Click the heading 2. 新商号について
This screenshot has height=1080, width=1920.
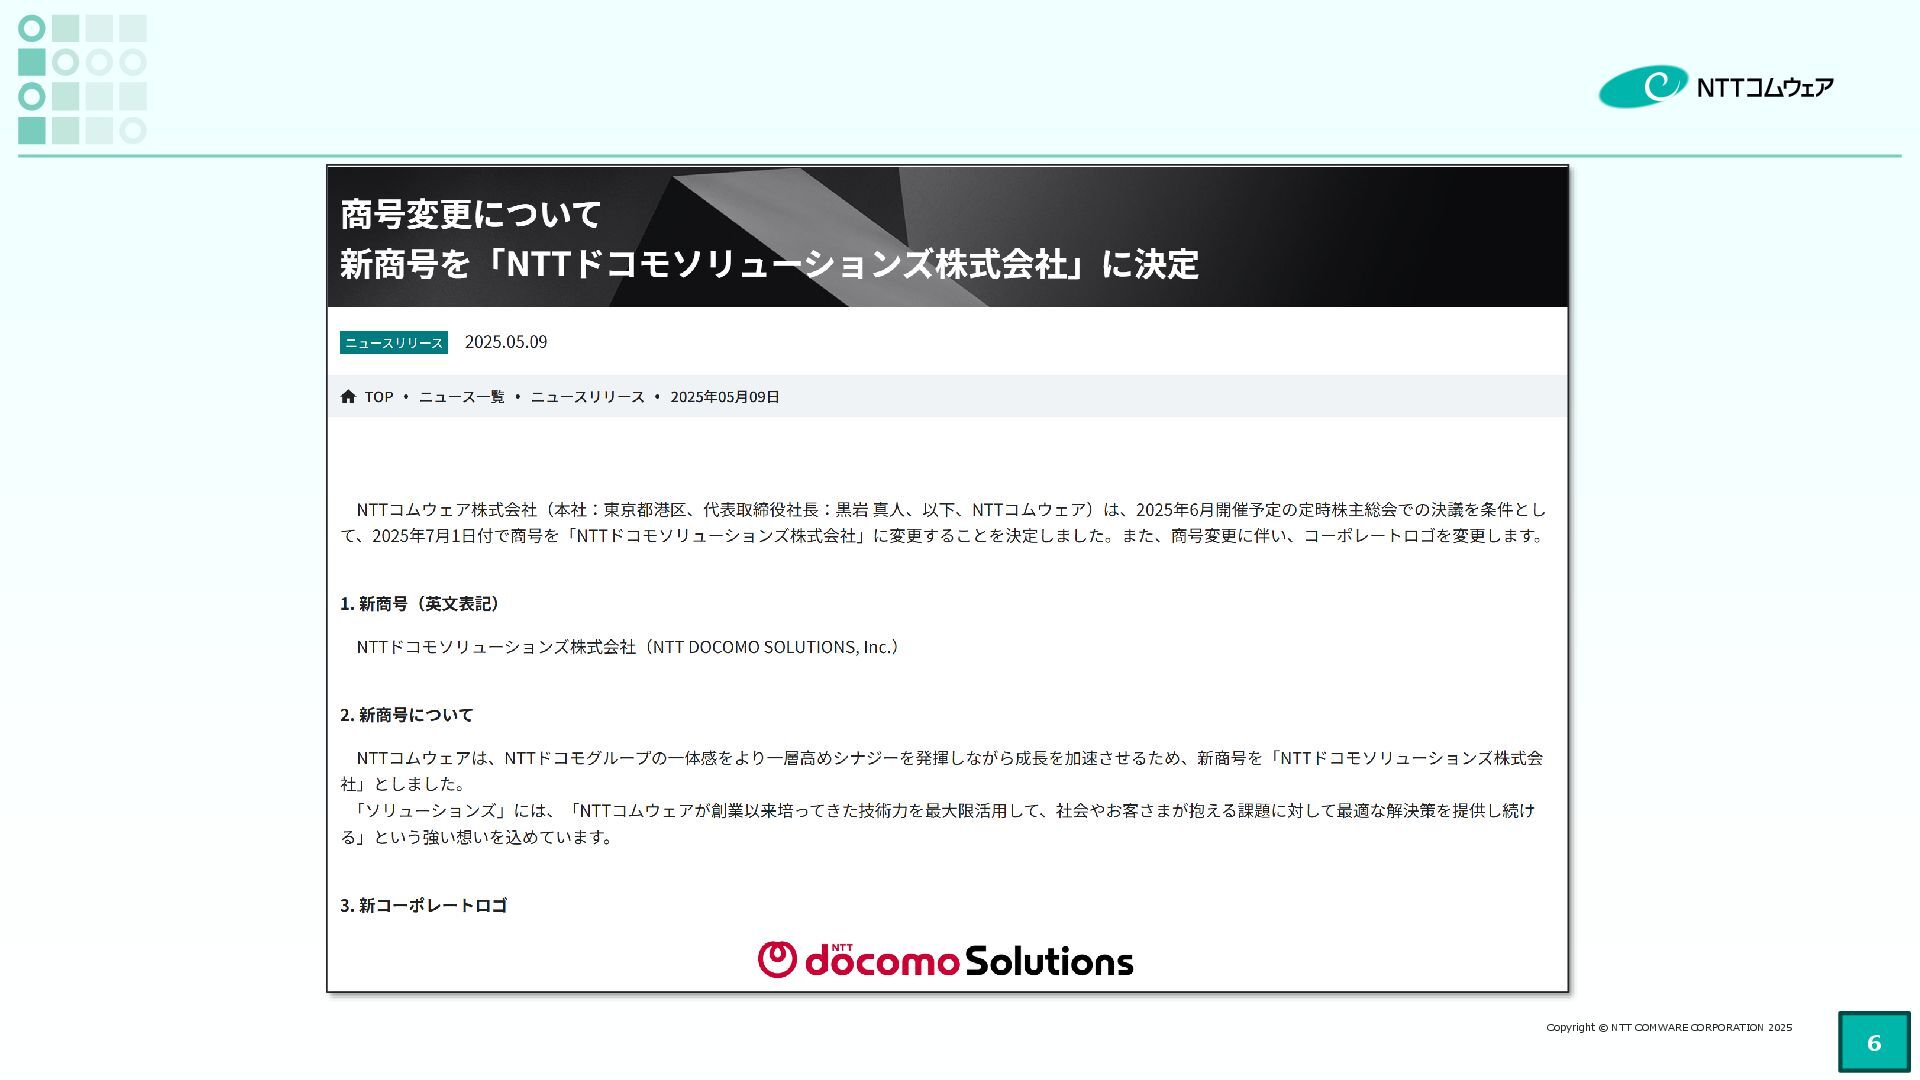(x=406, y=715)
